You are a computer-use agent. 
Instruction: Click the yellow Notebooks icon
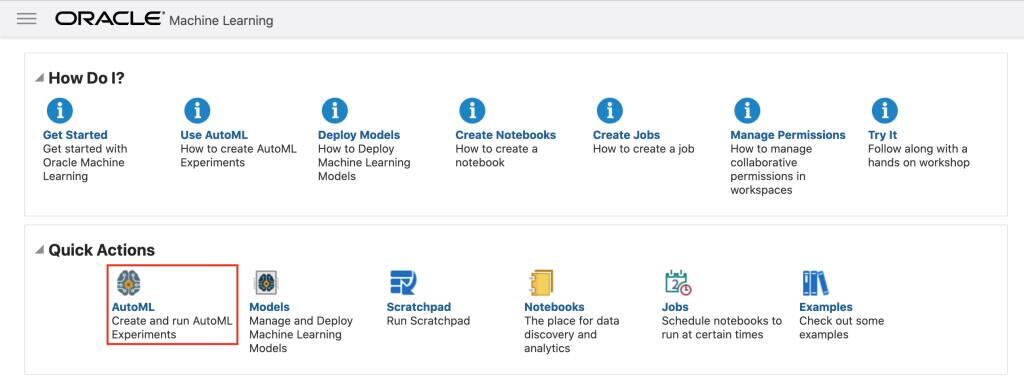click(x=541, y=283)
